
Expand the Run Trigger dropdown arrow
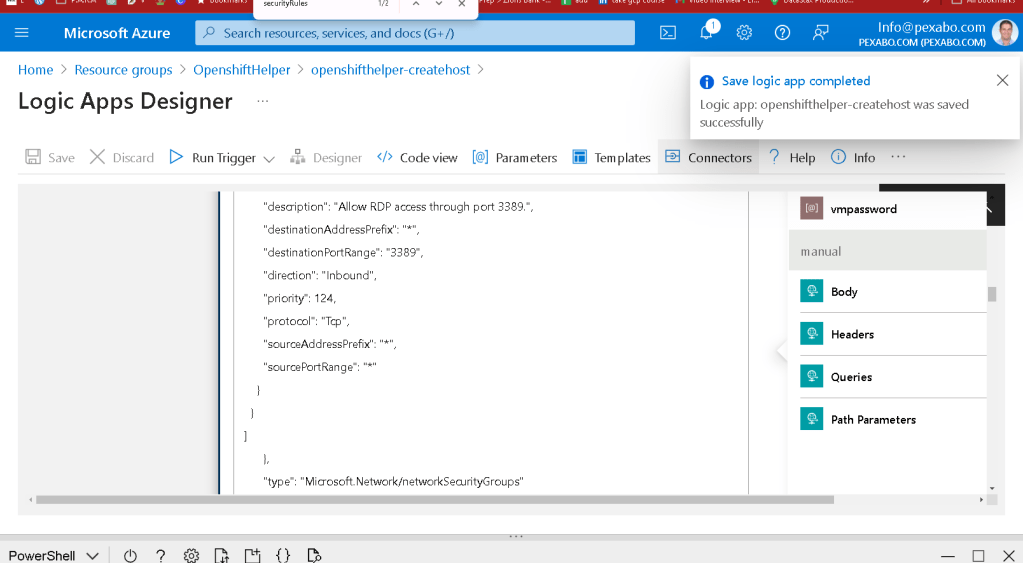269,159
